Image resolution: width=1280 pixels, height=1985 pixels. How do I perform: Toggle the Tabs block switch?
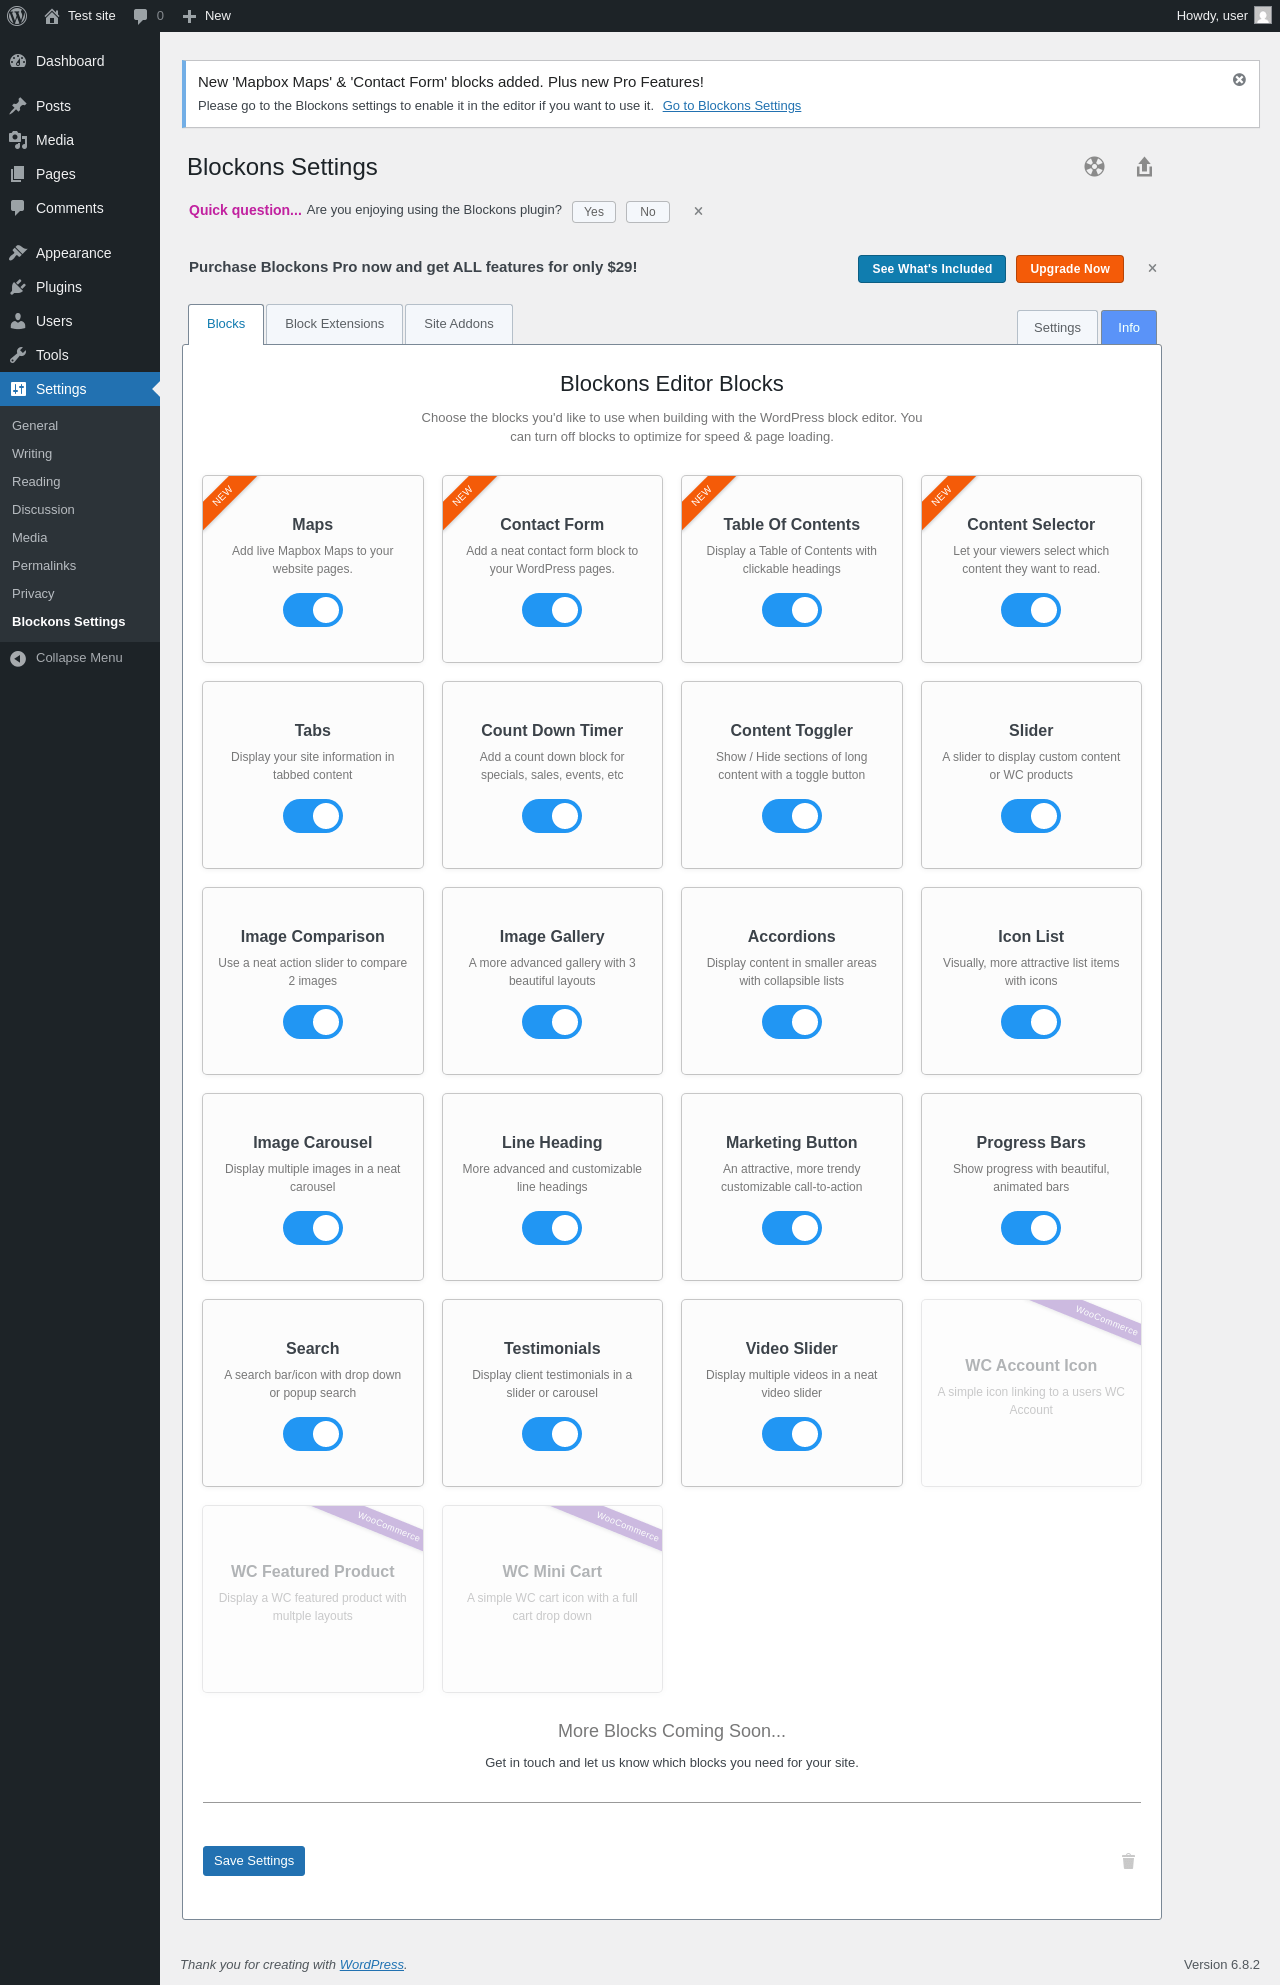313,816
